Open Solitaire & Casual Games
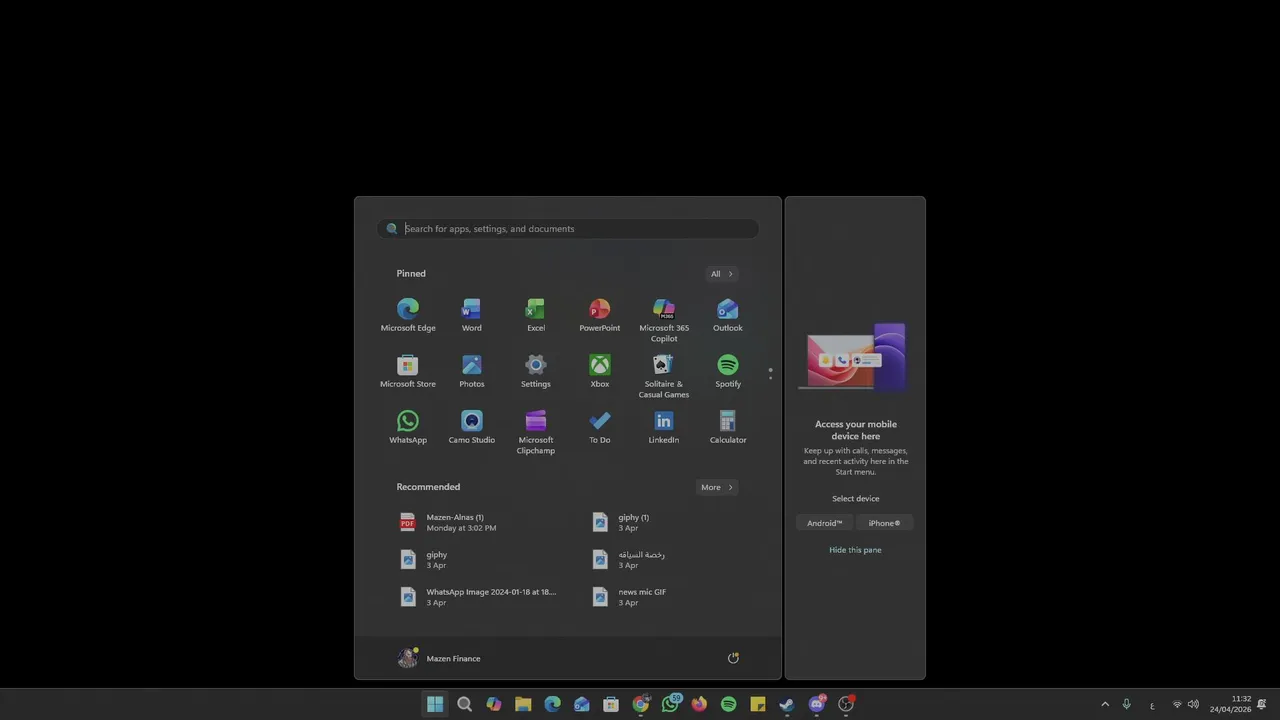This screenshot has height=720, width=1280. pyautogui.click(x=664, y=376)
